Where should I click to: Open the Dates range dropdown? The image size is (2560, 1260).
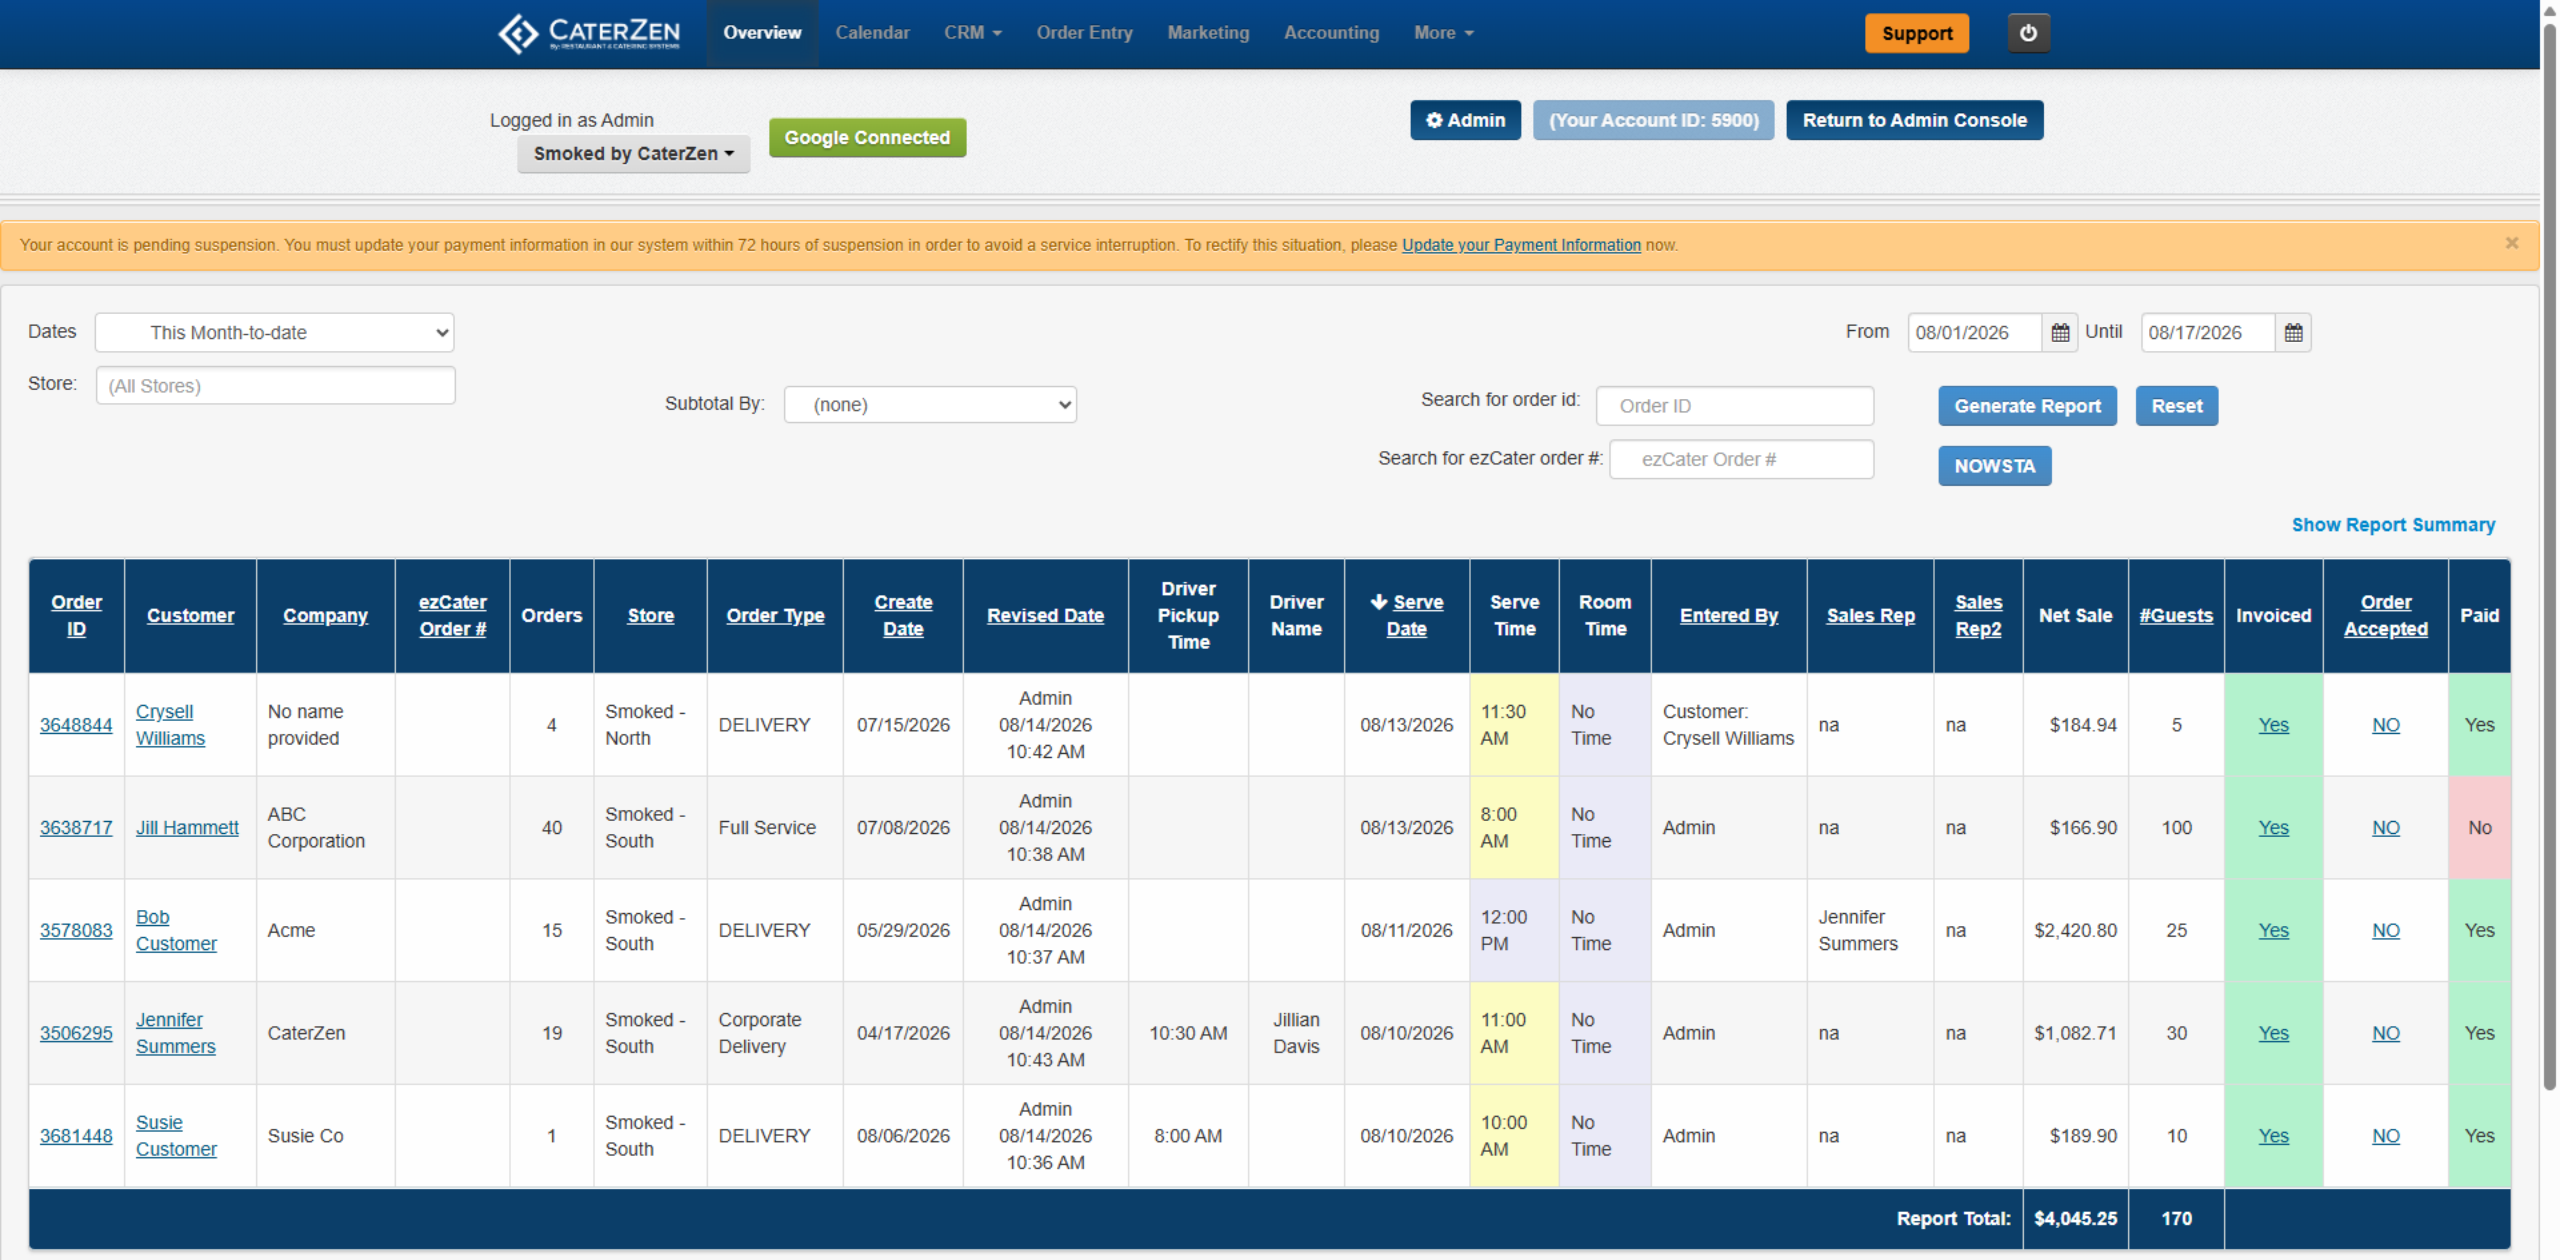(x=274, y=333)
